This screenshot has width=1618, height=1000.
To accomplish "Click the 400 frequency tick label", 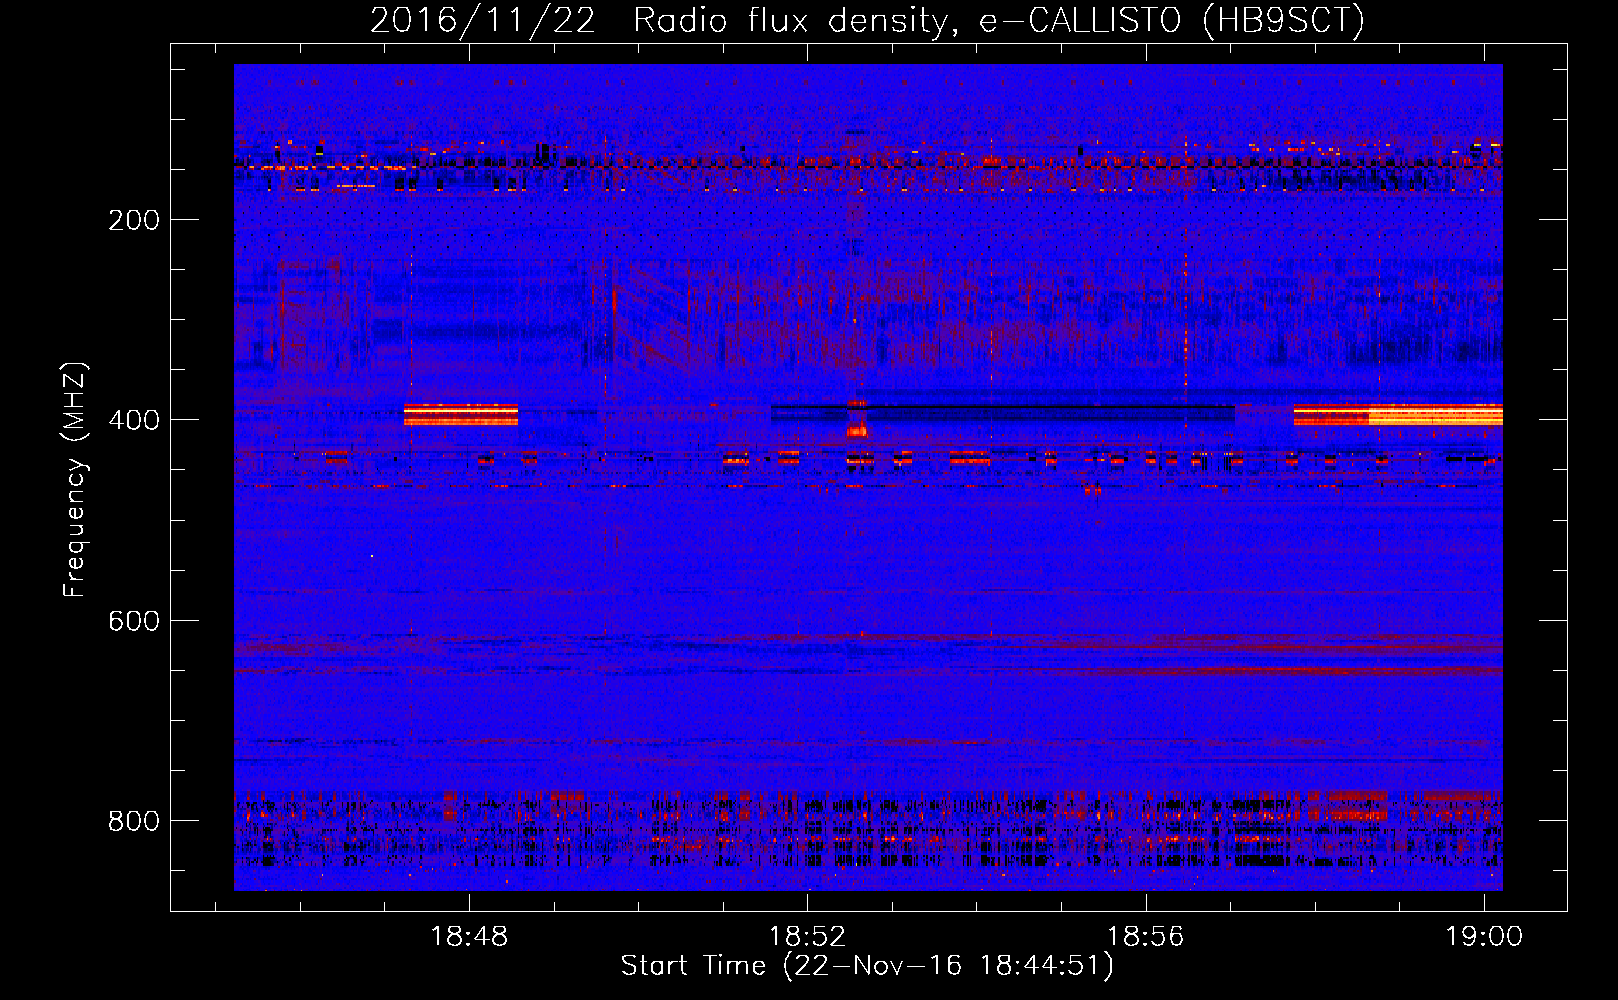I will (134, 420).
